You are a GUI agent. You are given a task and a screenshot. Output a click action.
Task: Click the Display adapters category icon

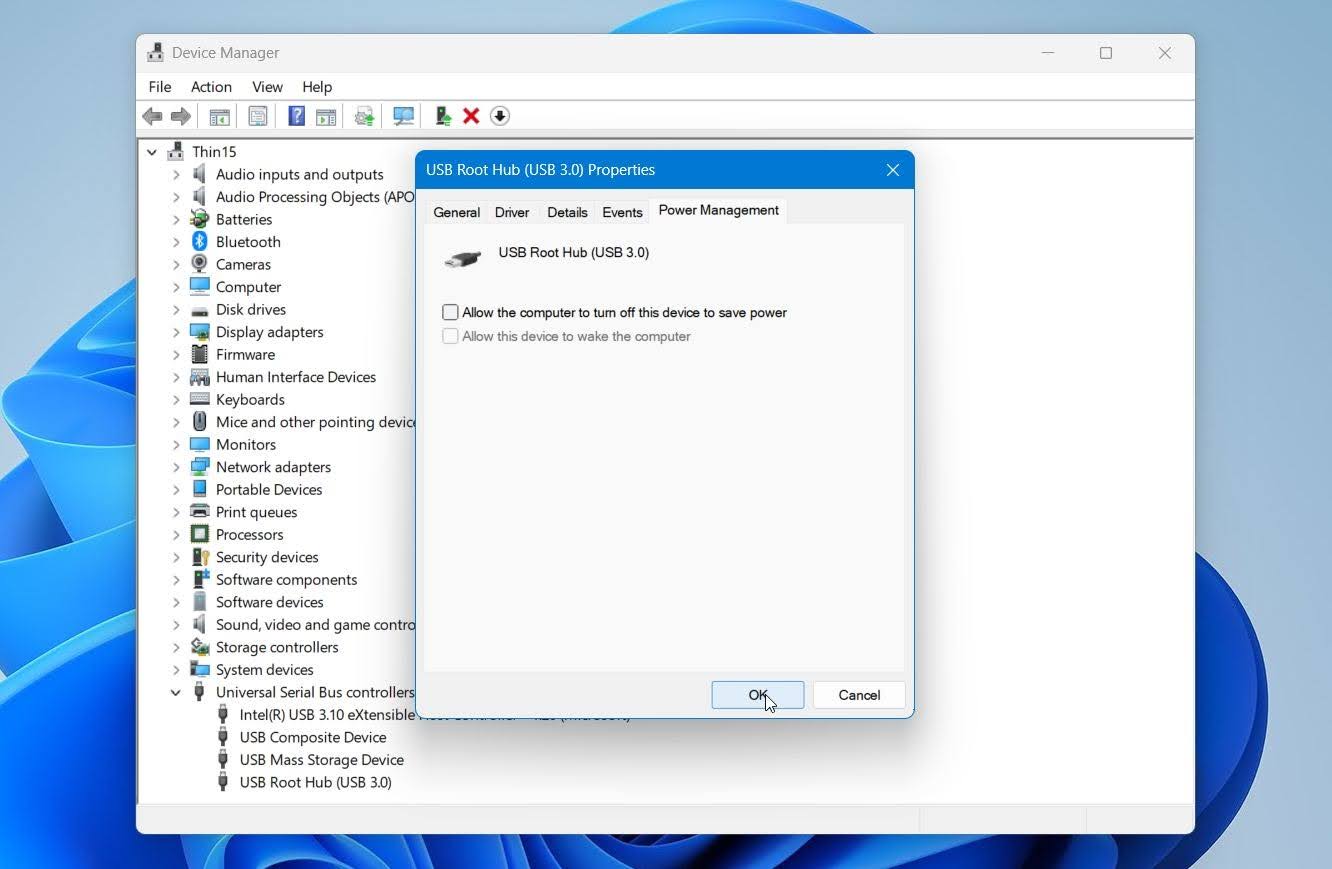point(200,332)
